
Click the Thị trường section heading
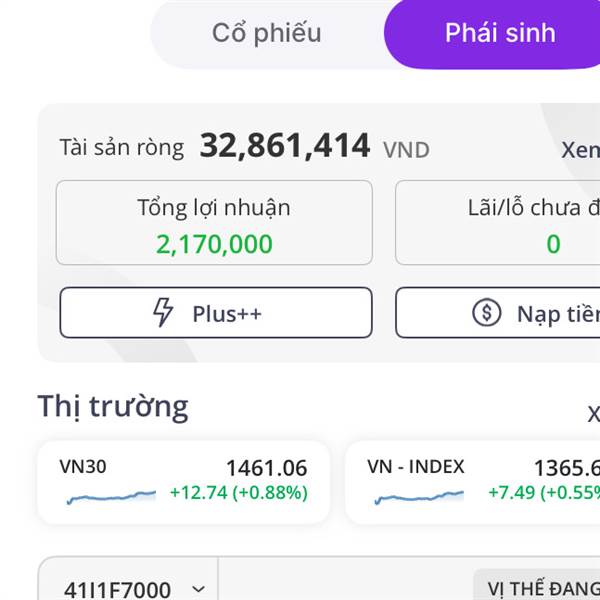click(x=113, y=407)
